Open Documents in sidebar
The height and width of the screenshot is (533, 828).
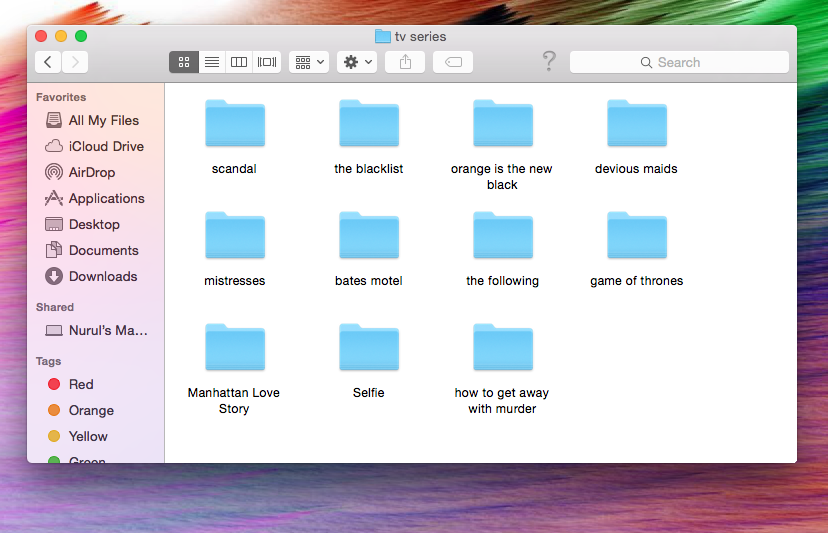click(96, 250)
